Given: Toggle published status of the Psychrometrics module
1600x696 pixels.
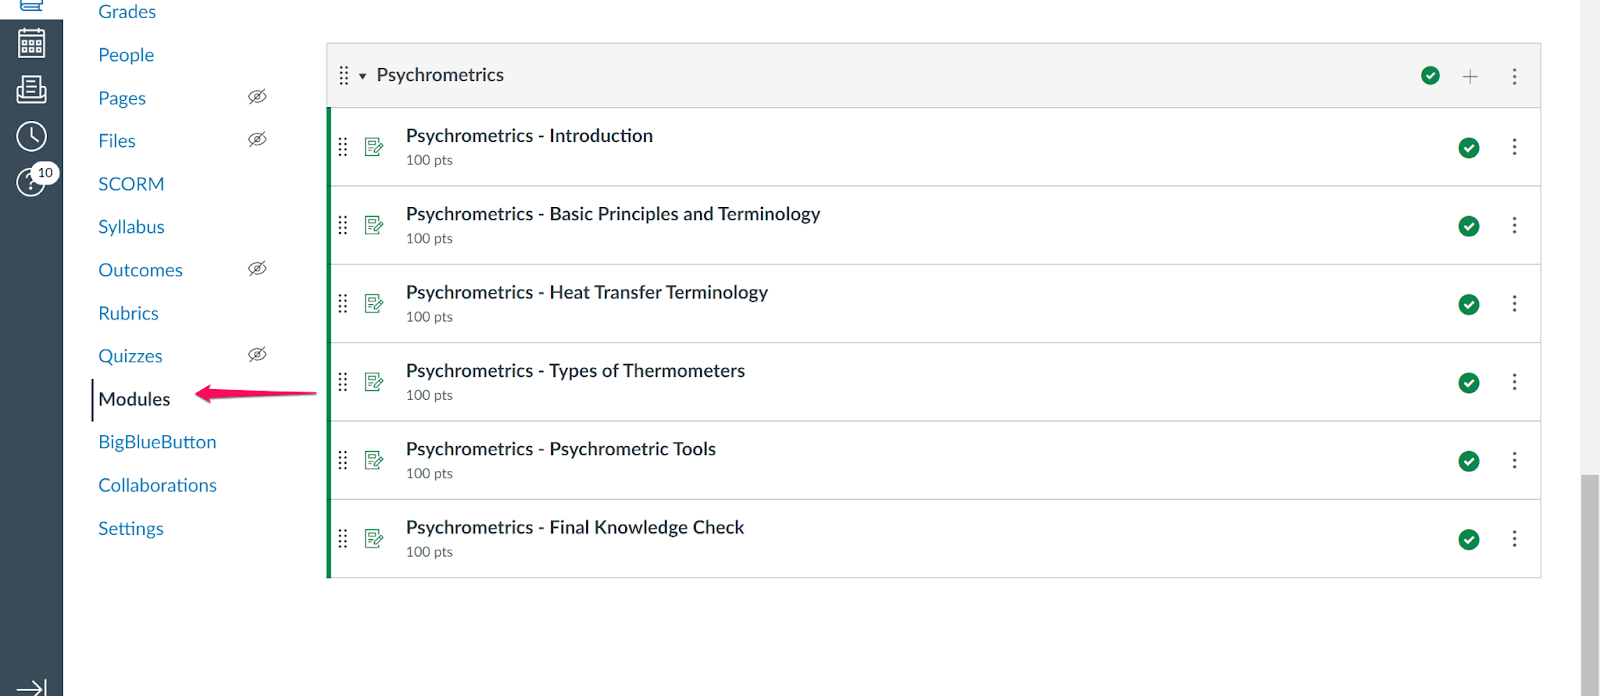Looking at the screenshot, I should (x=1430, y=76).
